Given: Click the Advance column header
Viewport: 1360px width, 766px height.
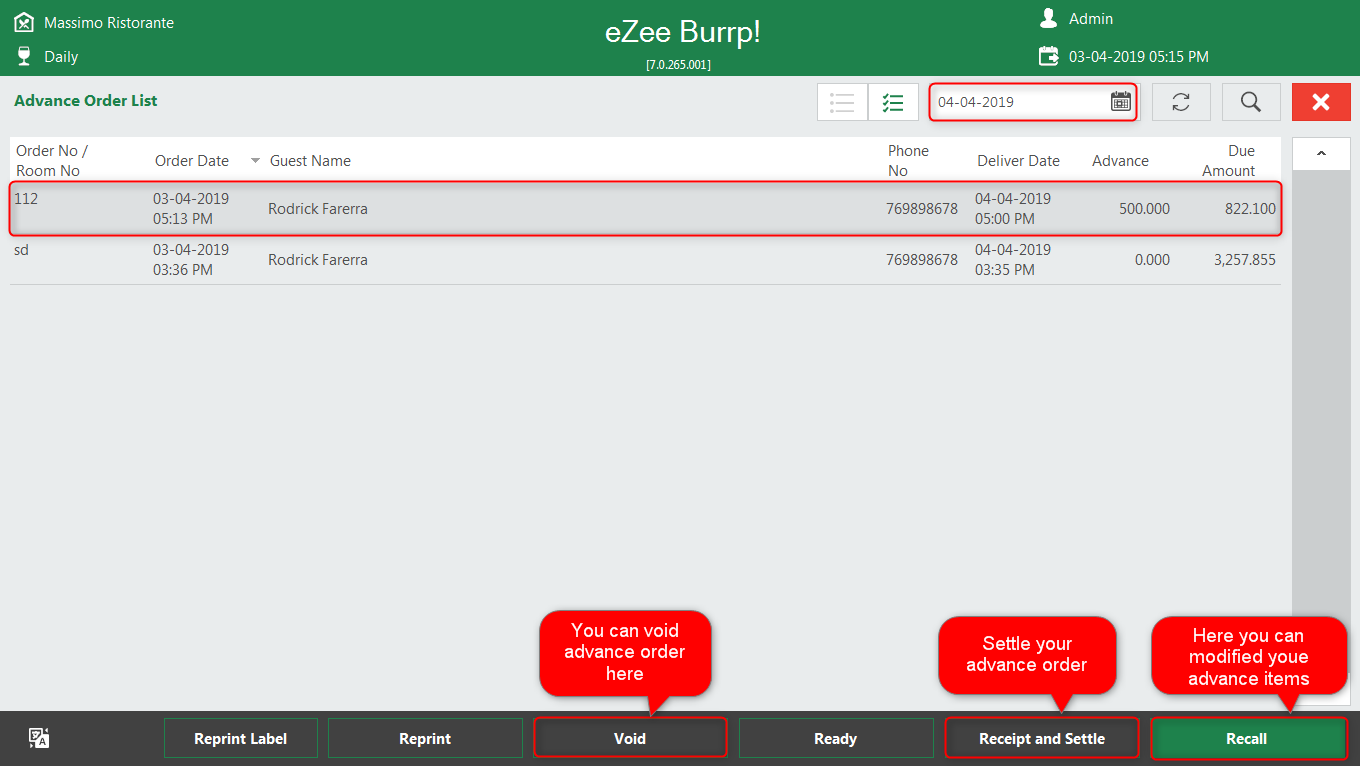Looking at the screenshot, I should [1120, 161].
